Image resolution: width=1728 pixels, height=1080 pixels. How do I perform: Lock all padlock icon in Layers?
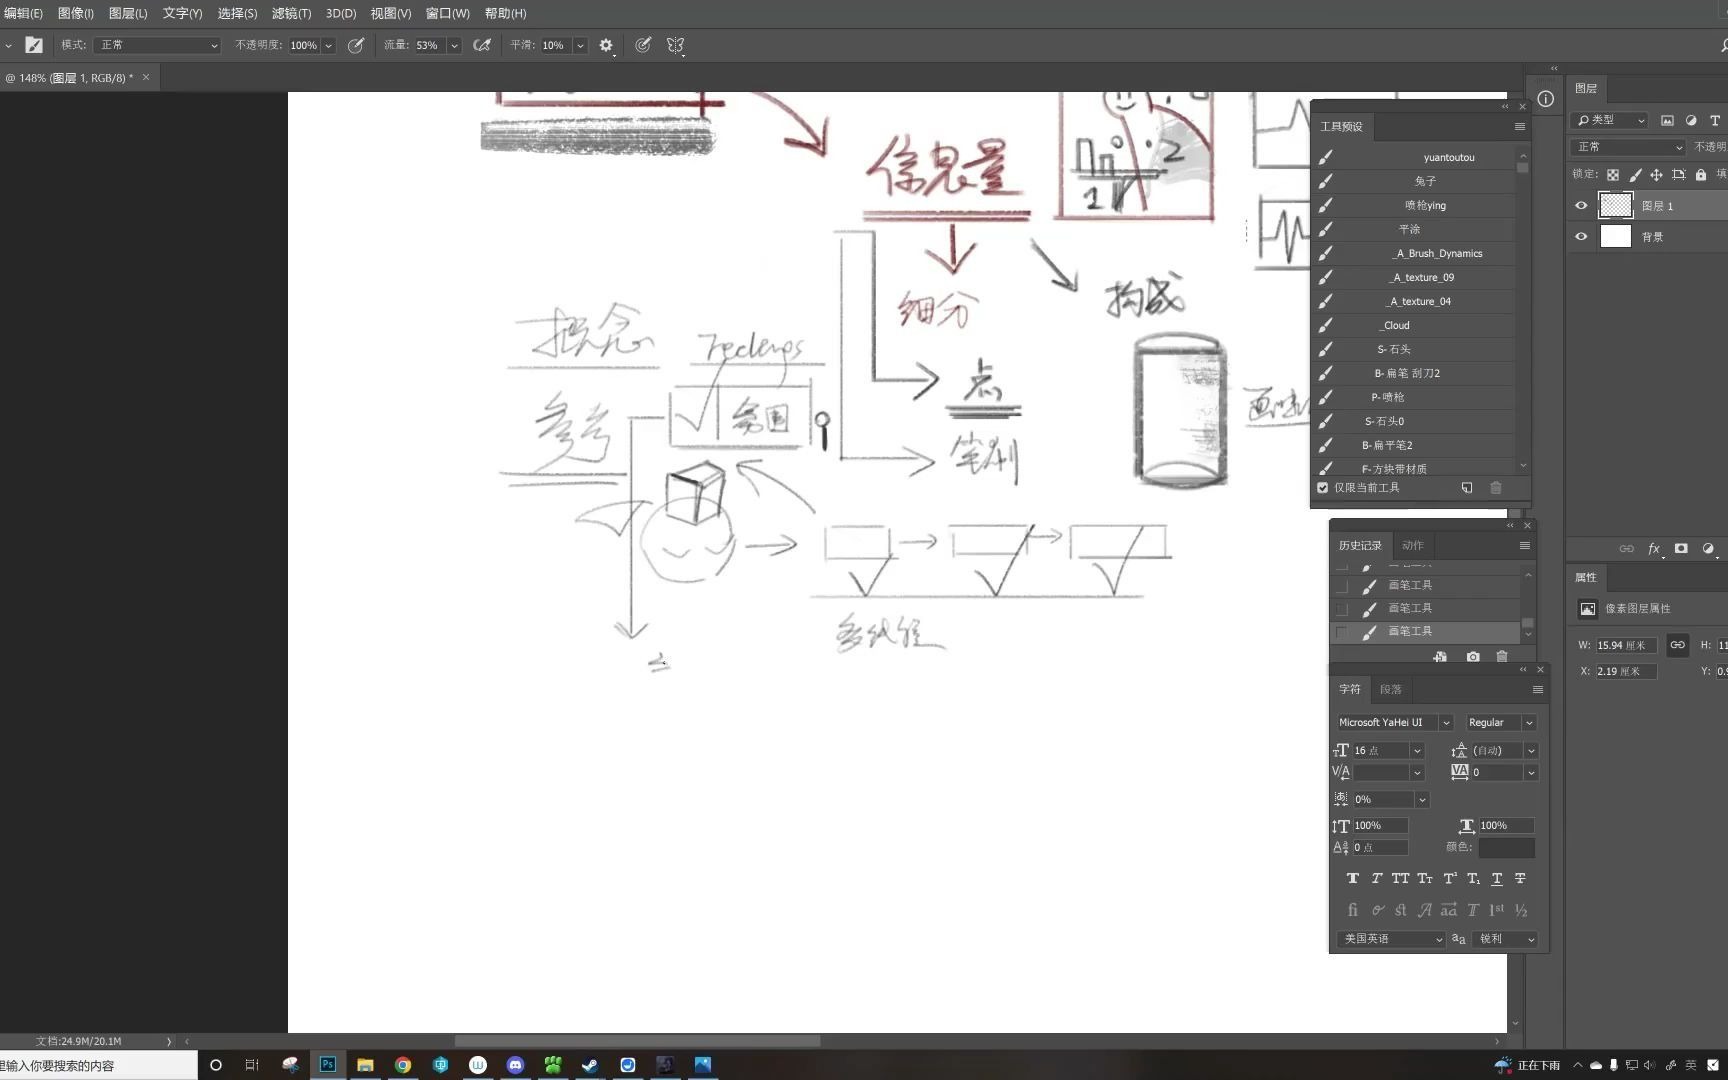[x=1700, y=175]
